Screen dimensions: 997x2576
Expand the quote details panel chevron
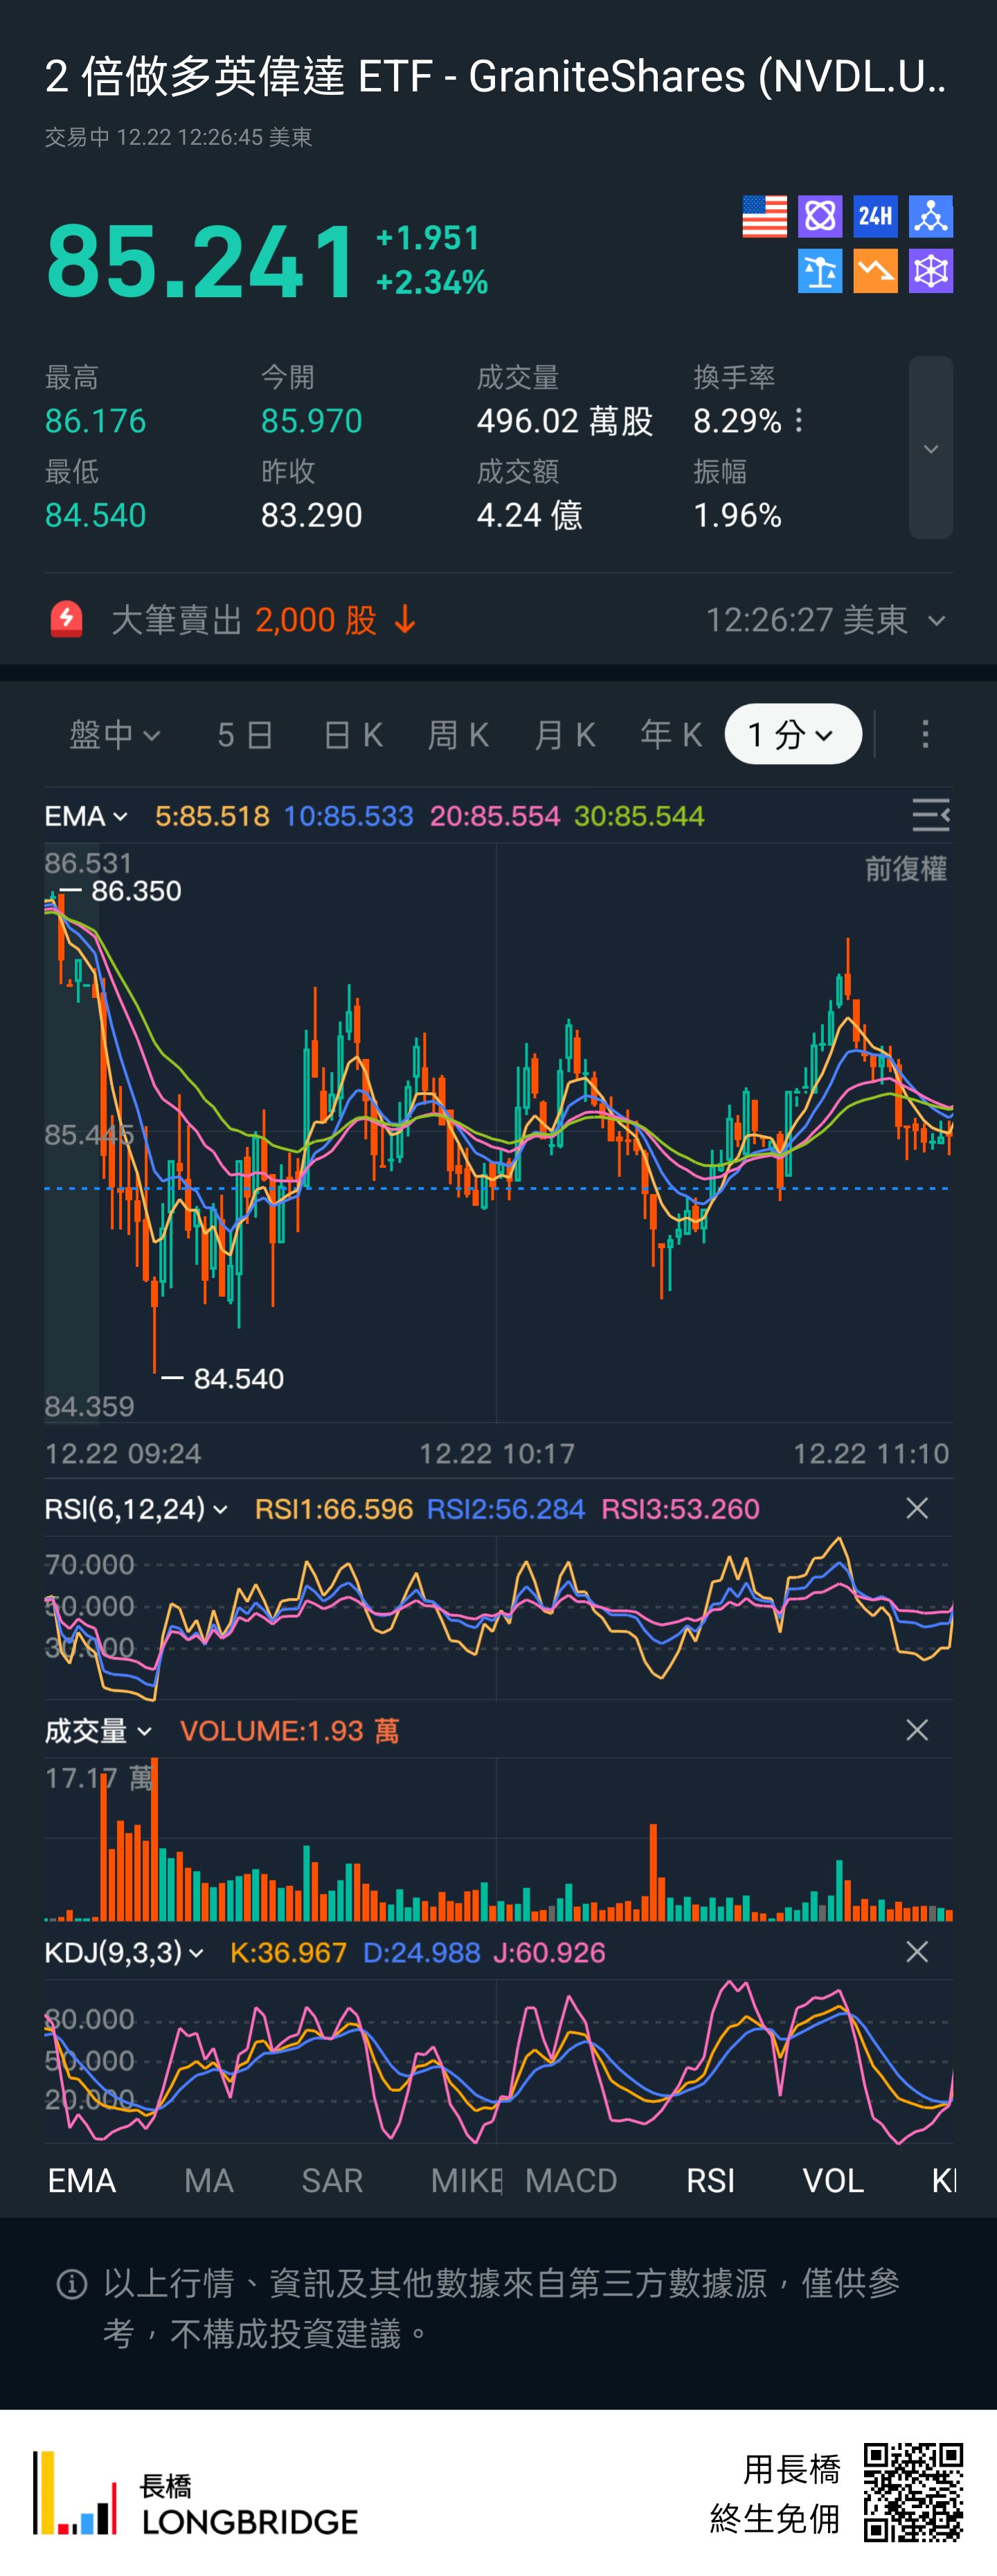tap(930, 448)
